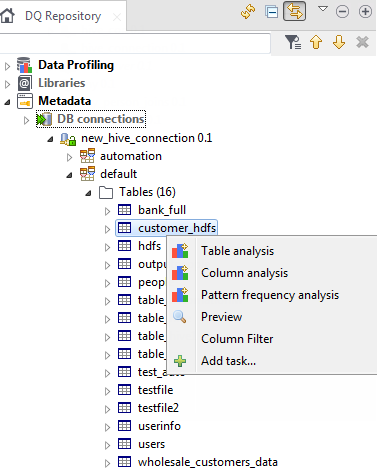Click the yellow up arrow icon
Viewport: 377px width, 469px height.
coord(316,42)
